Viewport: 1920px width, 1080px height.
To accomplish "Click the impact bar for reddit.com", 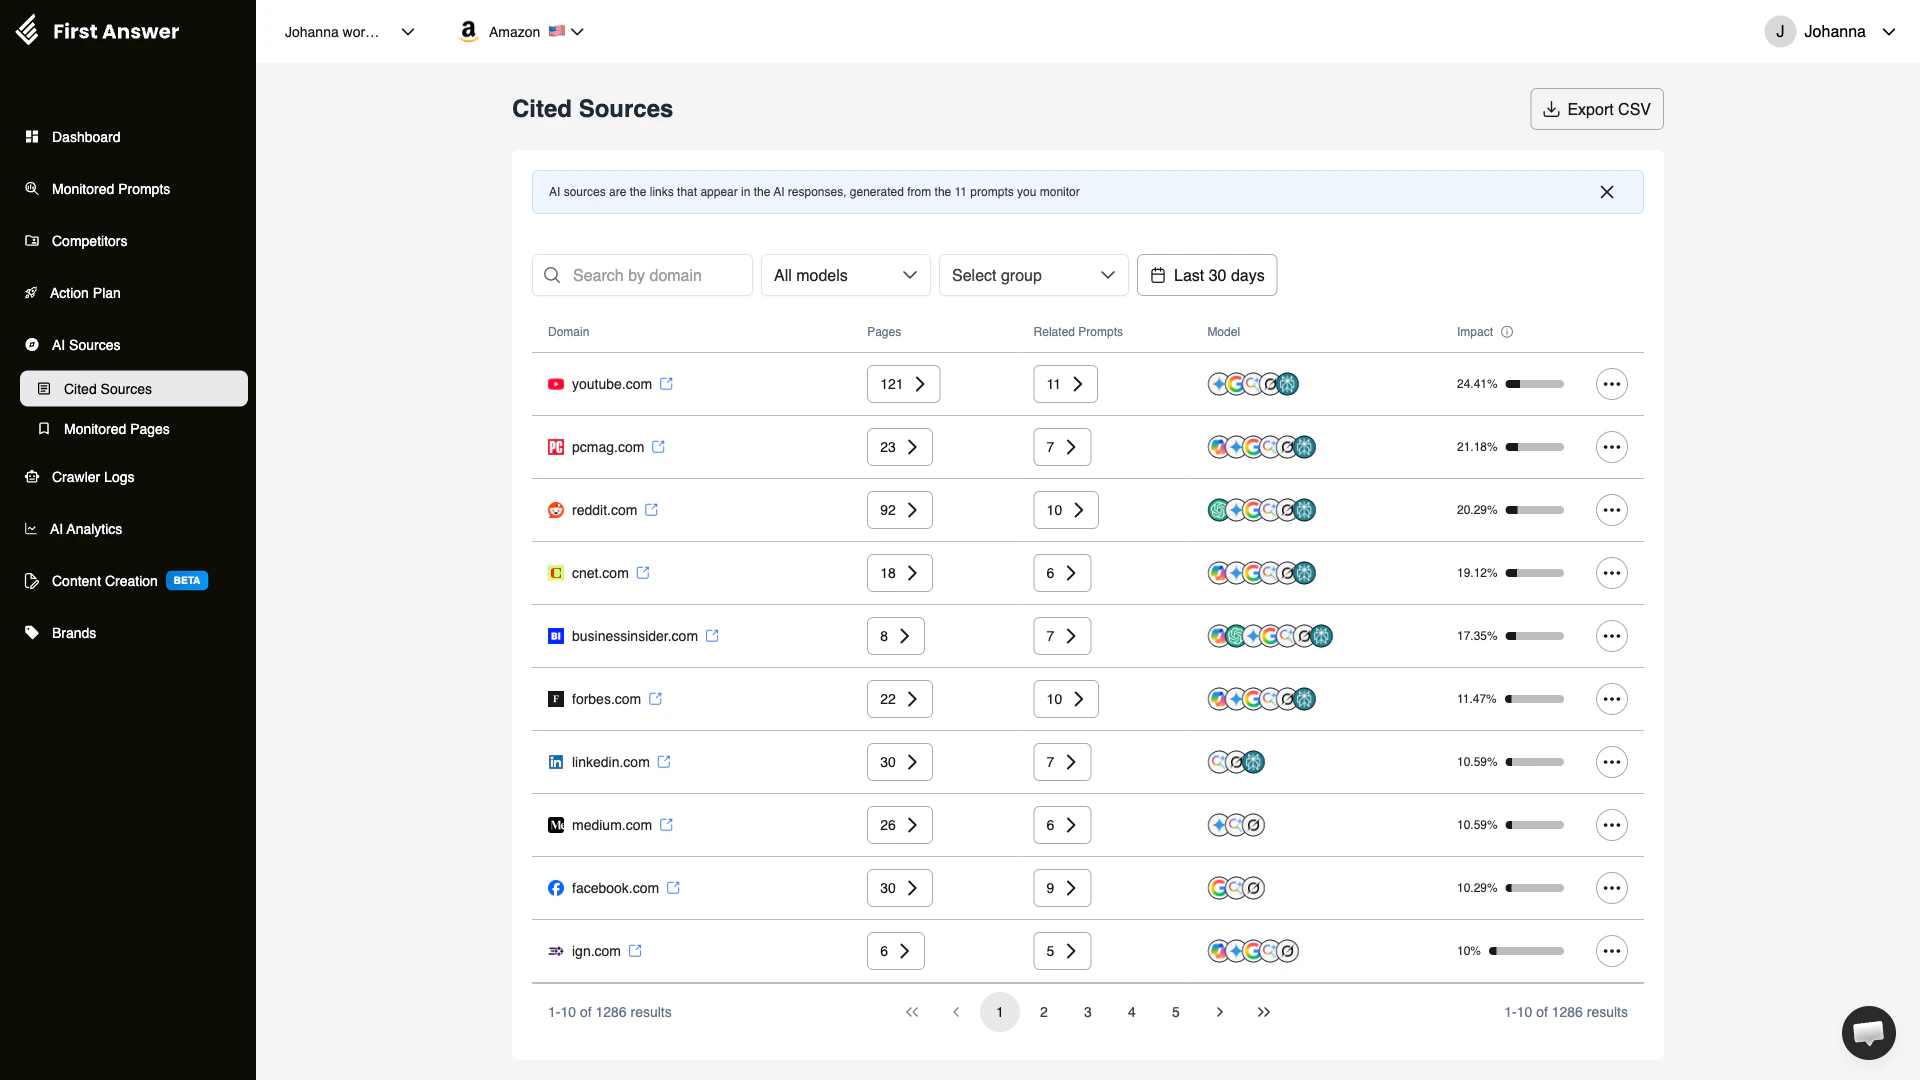I will point(1534,510).
